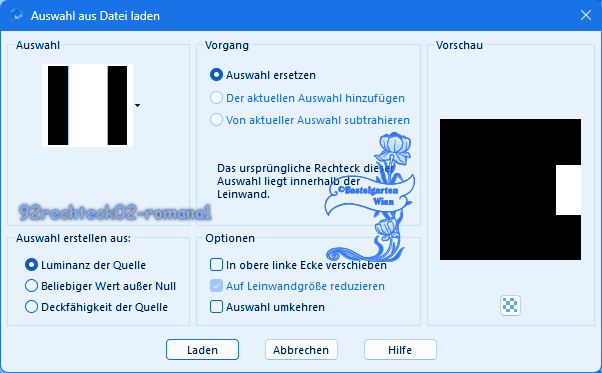Image resolution: width=602 pixels, height=373 pixels.
Task: Select Deckfähigkeit der Quelle option
Action: (x=31, y=307)
